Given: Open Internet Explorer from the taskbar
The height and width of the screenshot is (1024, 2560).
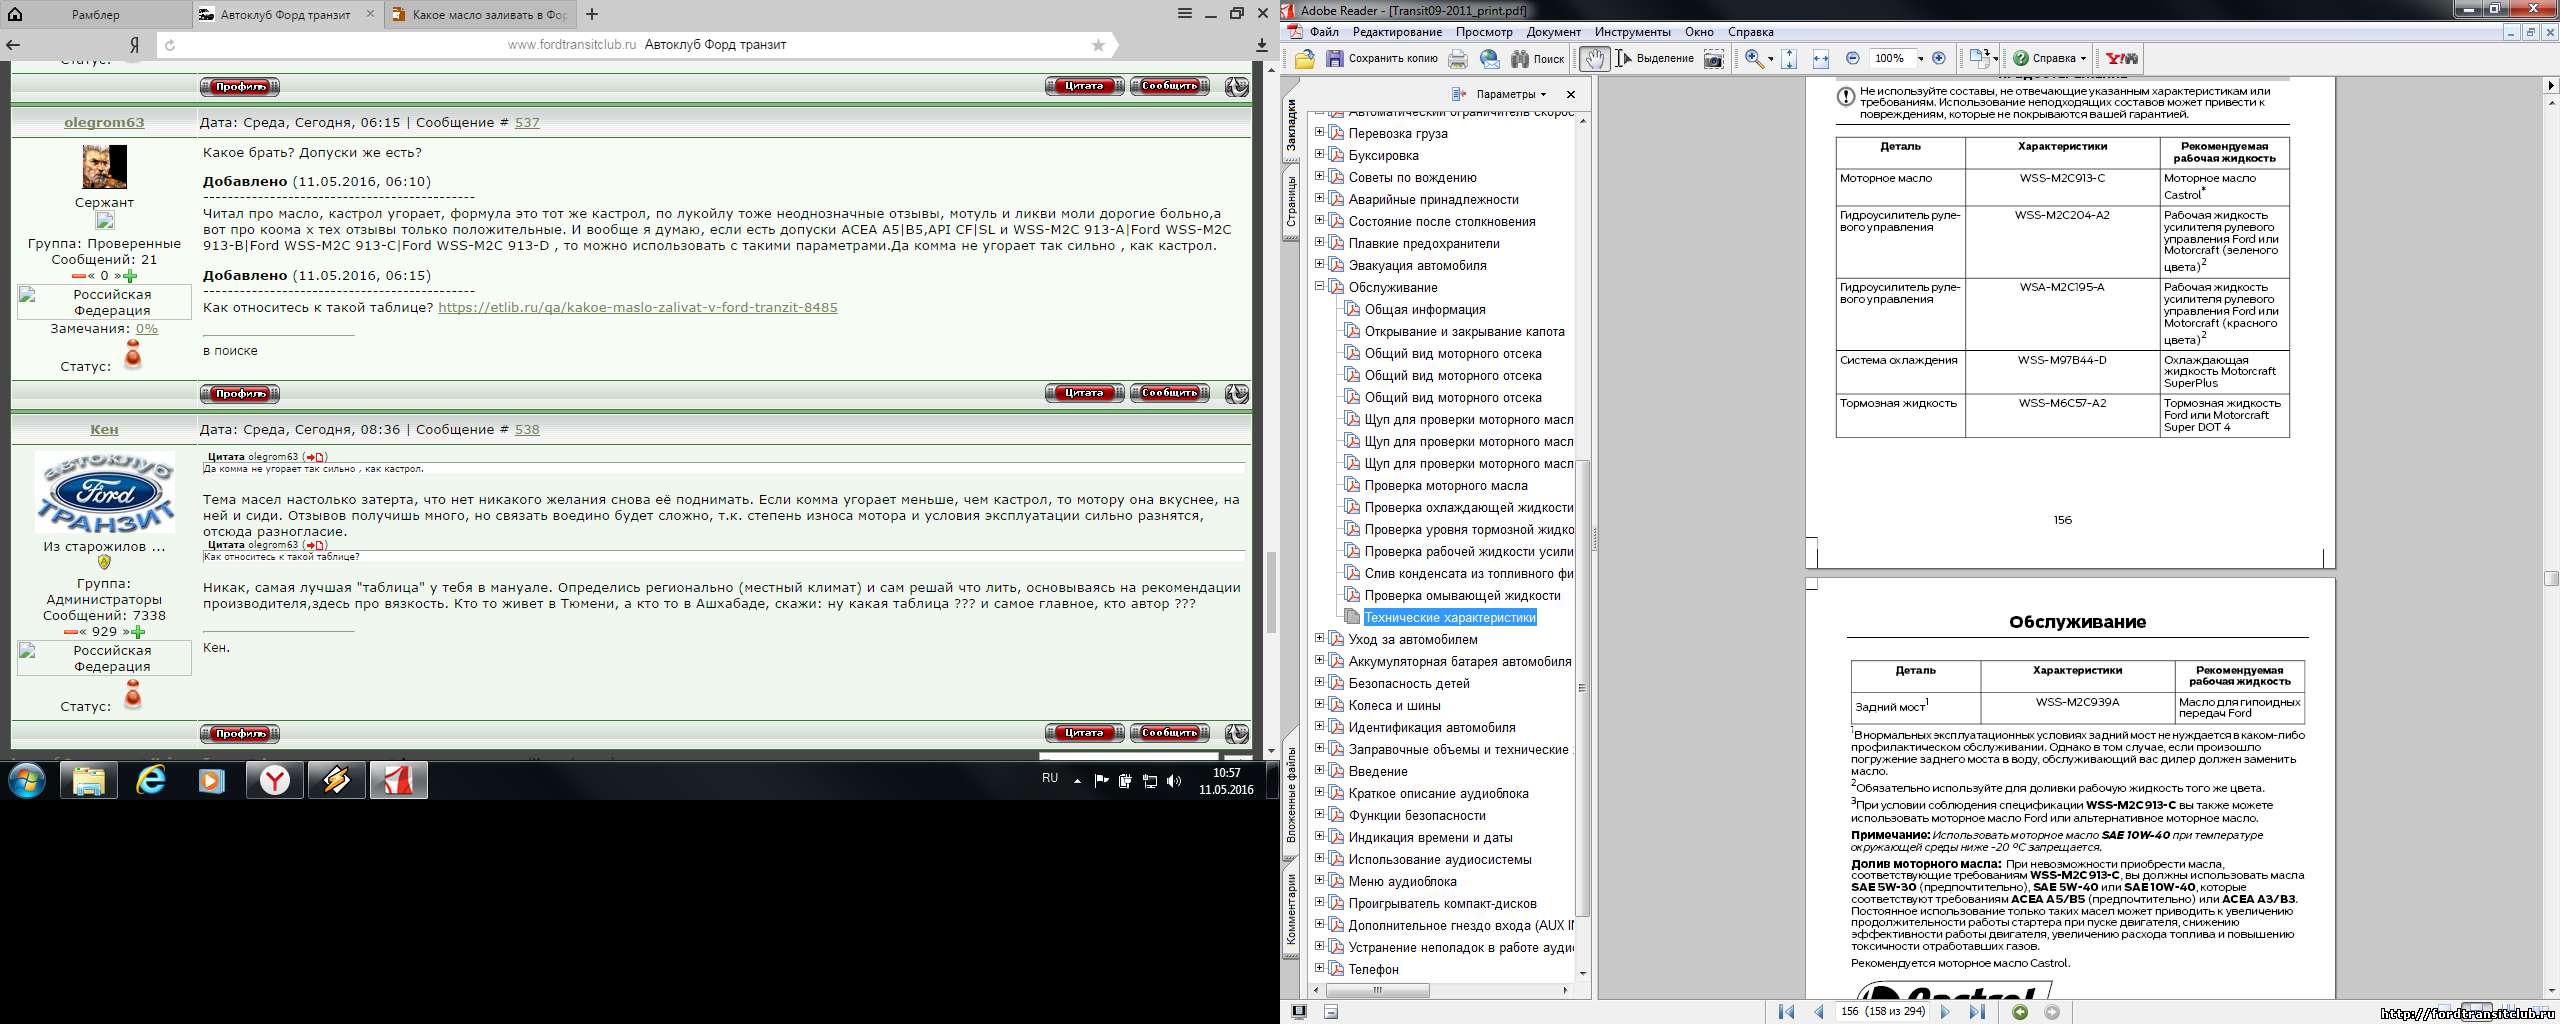Looking at the screenshot, I should coord(151,780).
